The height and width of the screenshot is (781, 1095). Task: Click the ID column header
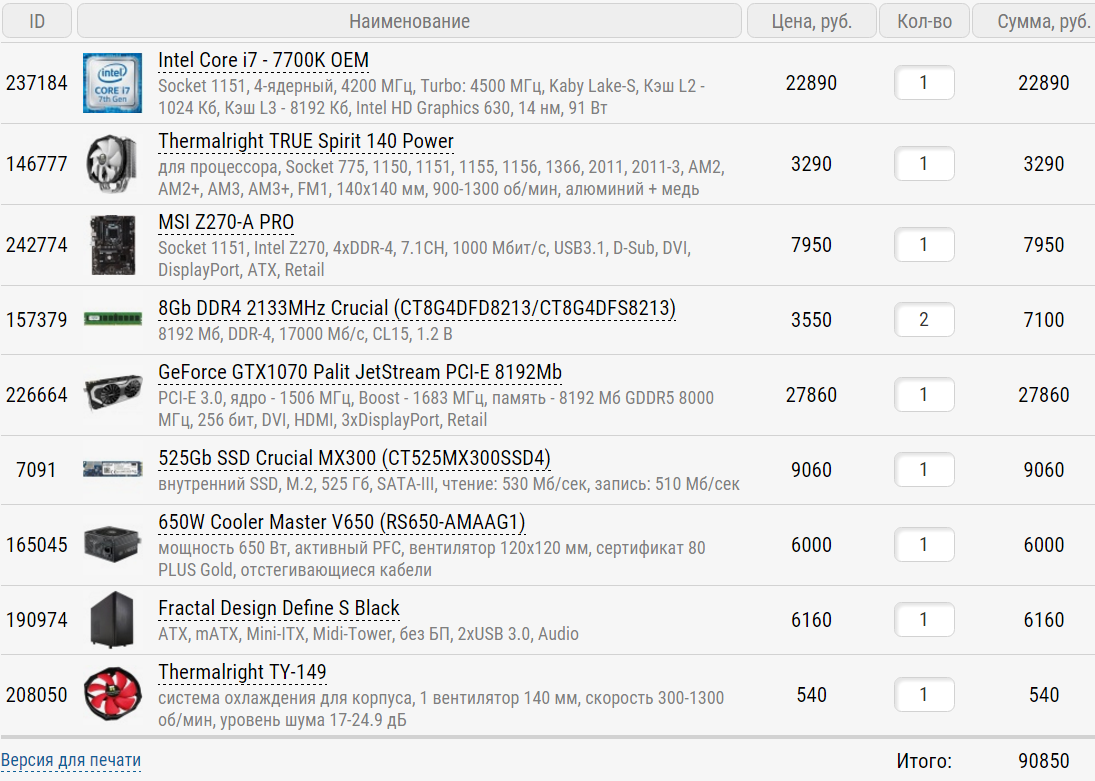tap(37, 21)
